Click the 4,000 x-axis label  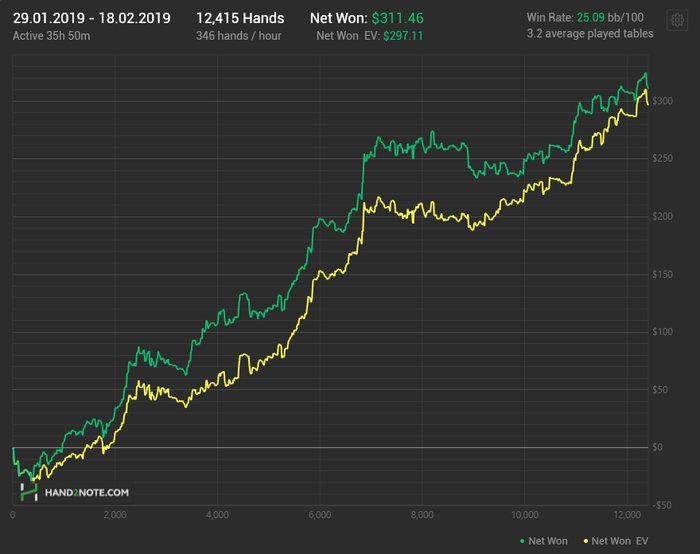pos(217,515)
